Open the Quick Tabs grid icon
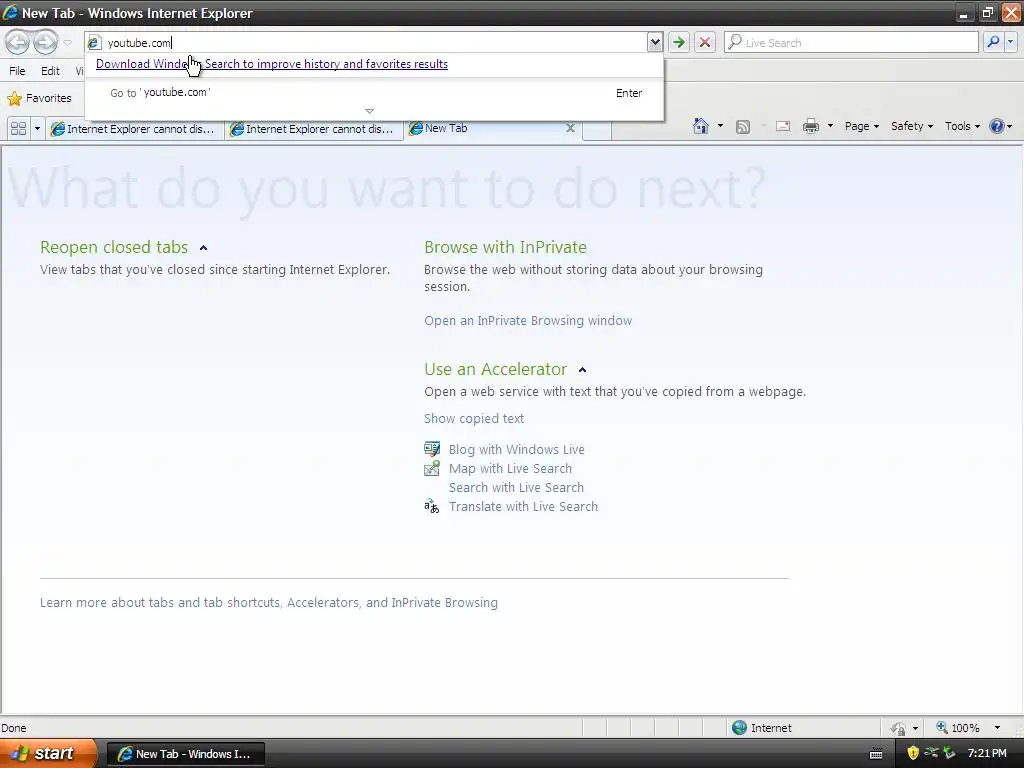Viewport: 1024px width, 768px height. 18,129
